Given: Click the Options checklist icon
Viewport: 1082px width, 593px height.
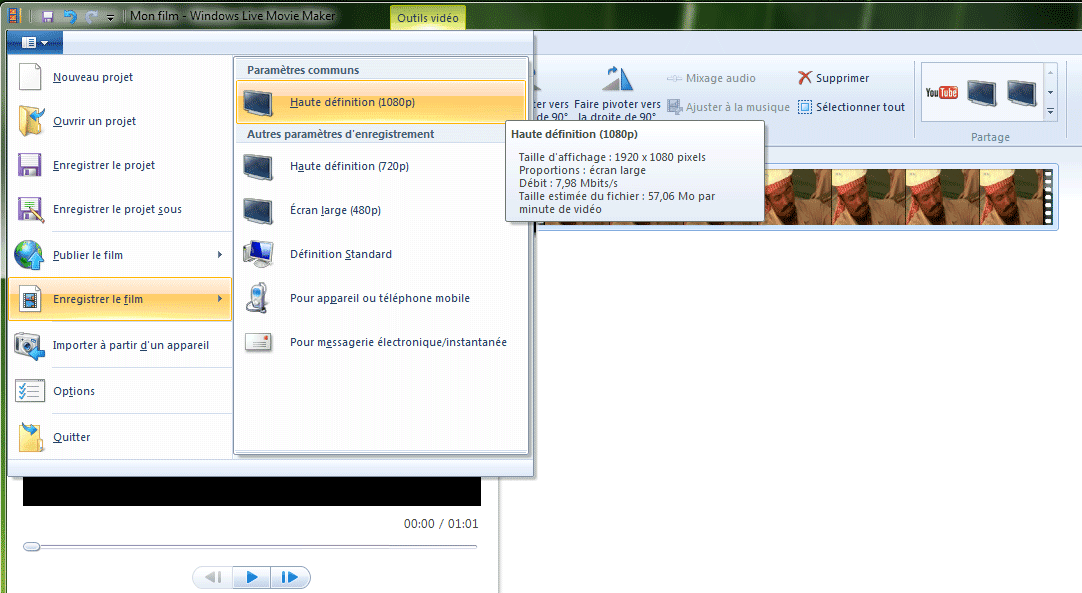Looking at the screenshot, I should (30, 391).
